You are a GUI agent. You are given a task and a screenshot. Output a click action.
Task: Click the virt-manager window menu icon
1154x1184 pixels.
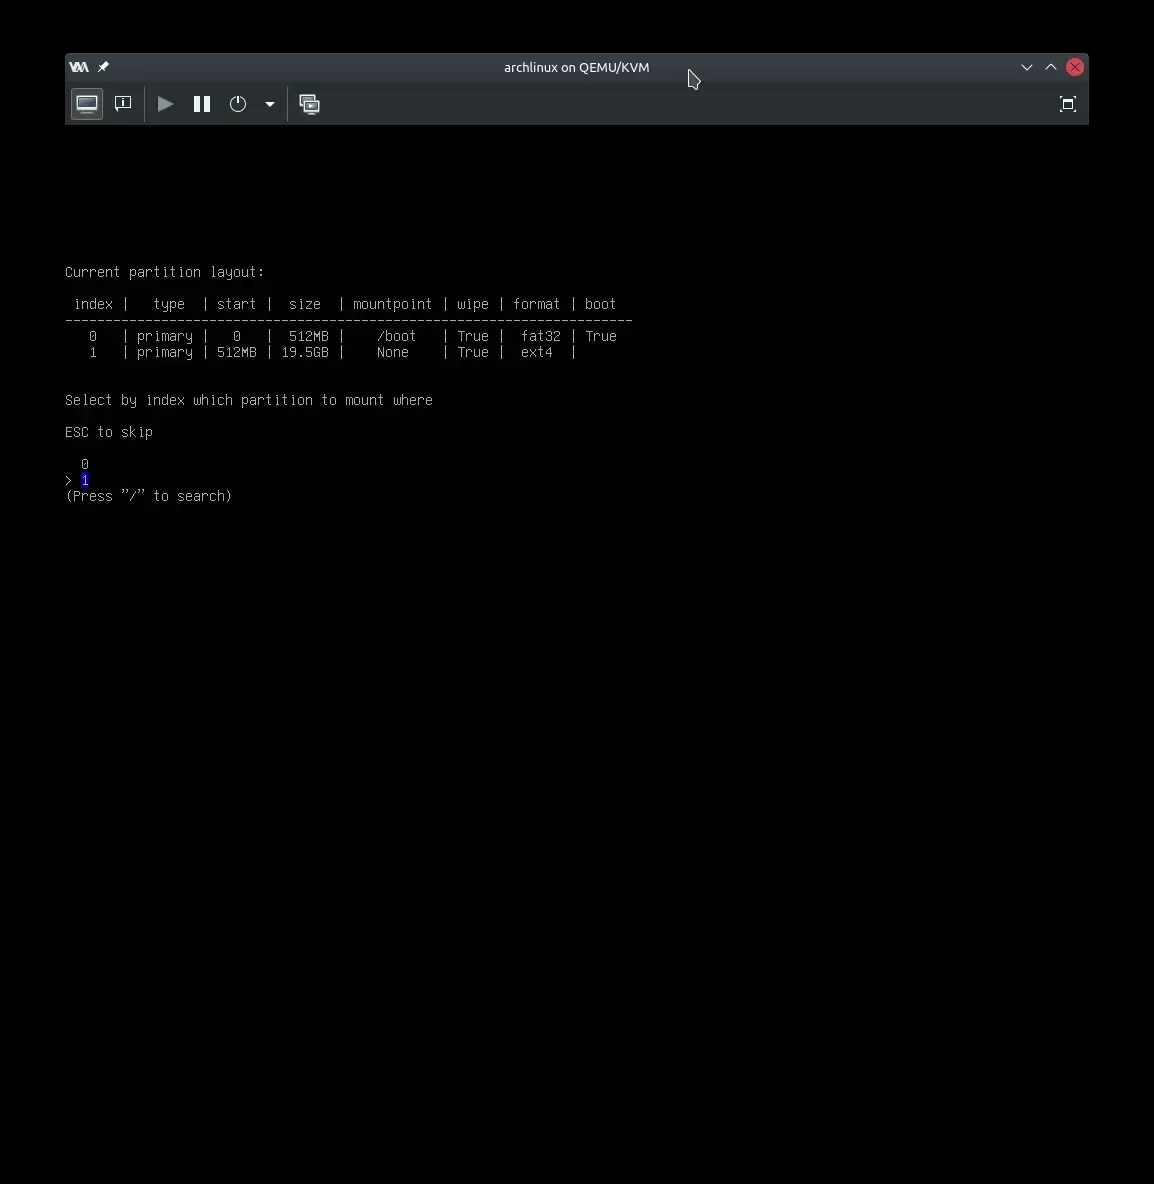pos(79,67)
